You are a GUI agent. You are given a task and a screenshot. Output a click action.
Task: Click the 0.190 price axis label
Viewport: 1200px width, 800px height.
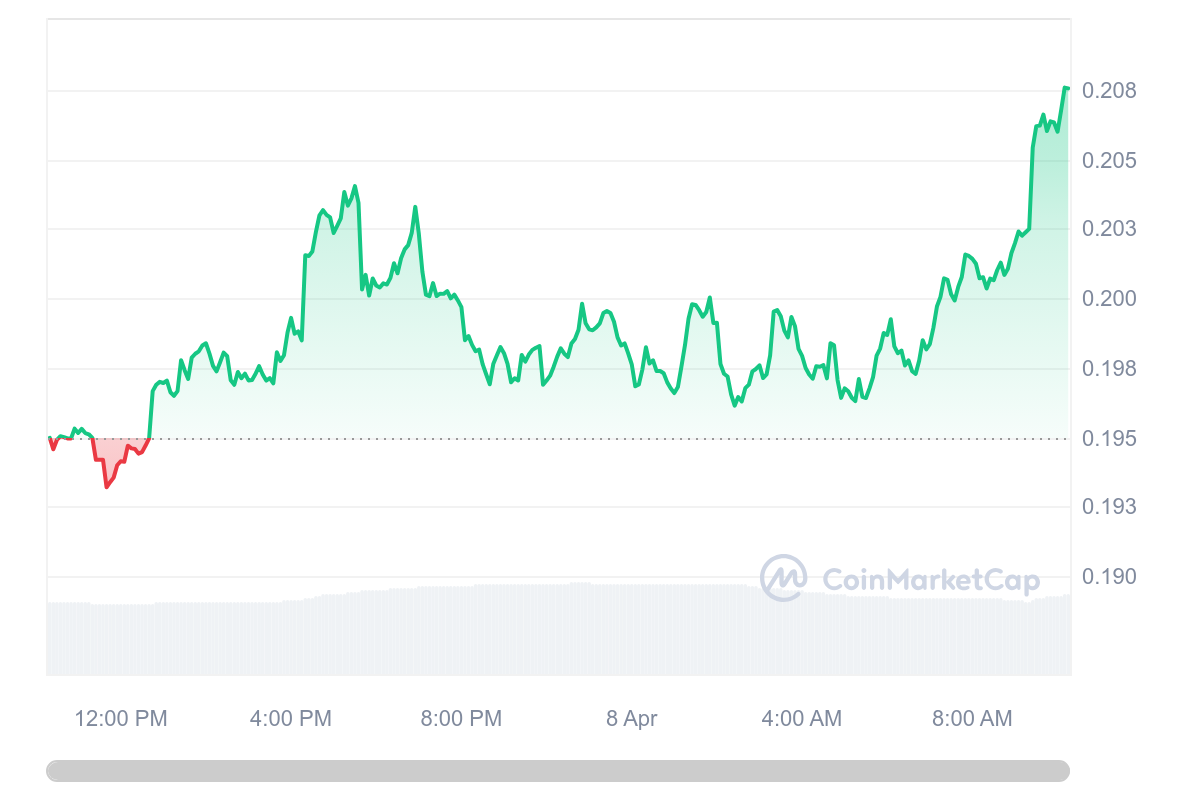coord(1111,577)
